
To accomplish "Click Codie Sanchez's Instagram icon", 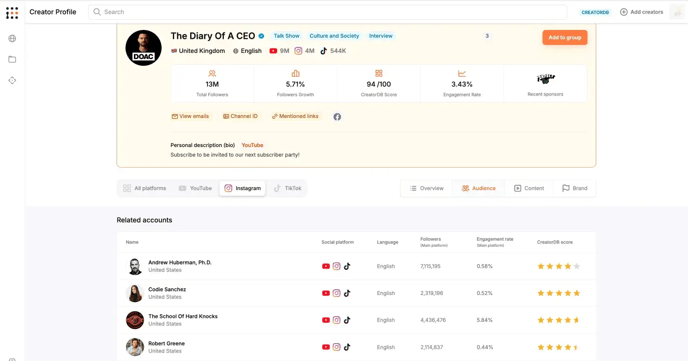I will (x=337, y=293).
